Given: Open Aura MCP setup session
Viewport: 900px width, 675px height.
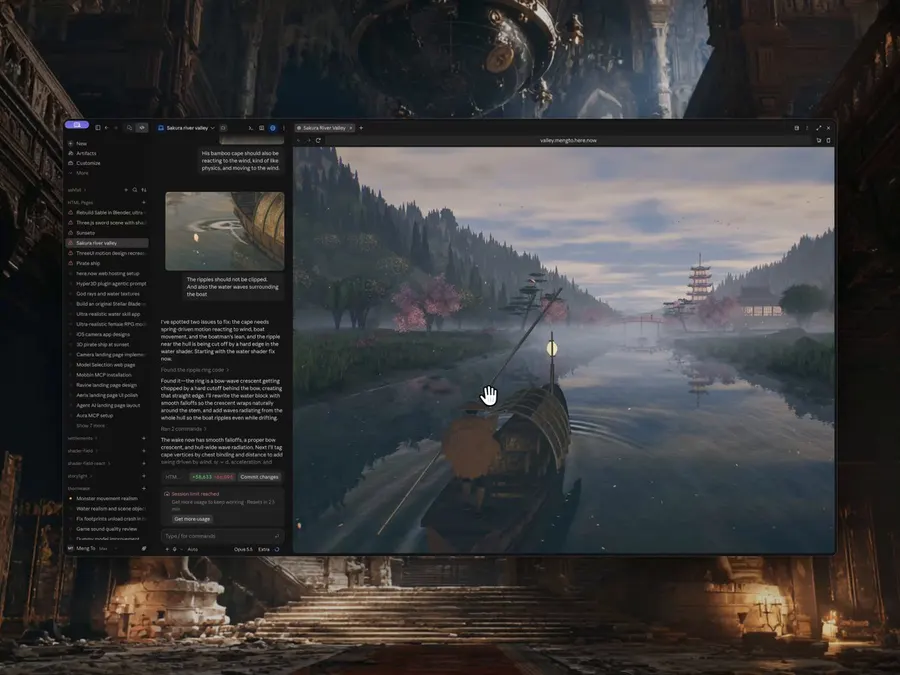Looking at the screenshot, I should pyautogui.click(x=108, y=416).
